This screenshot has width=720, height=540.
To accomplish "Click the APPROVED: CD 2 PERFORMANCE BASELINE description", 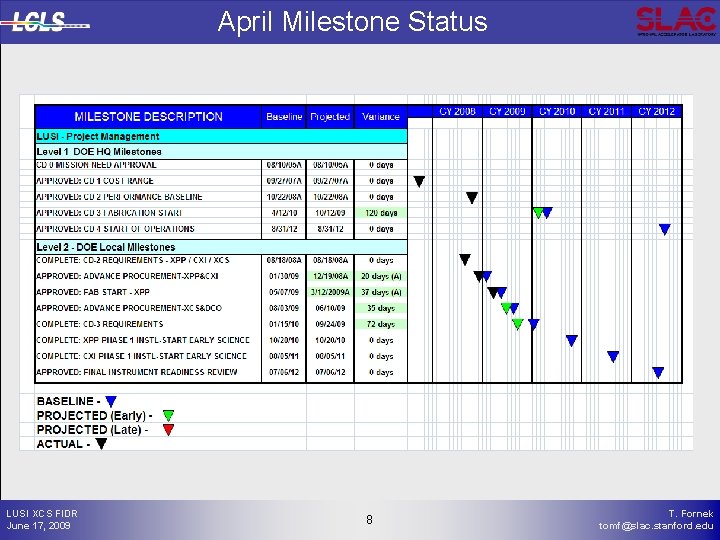I will (x=119, y=197).
